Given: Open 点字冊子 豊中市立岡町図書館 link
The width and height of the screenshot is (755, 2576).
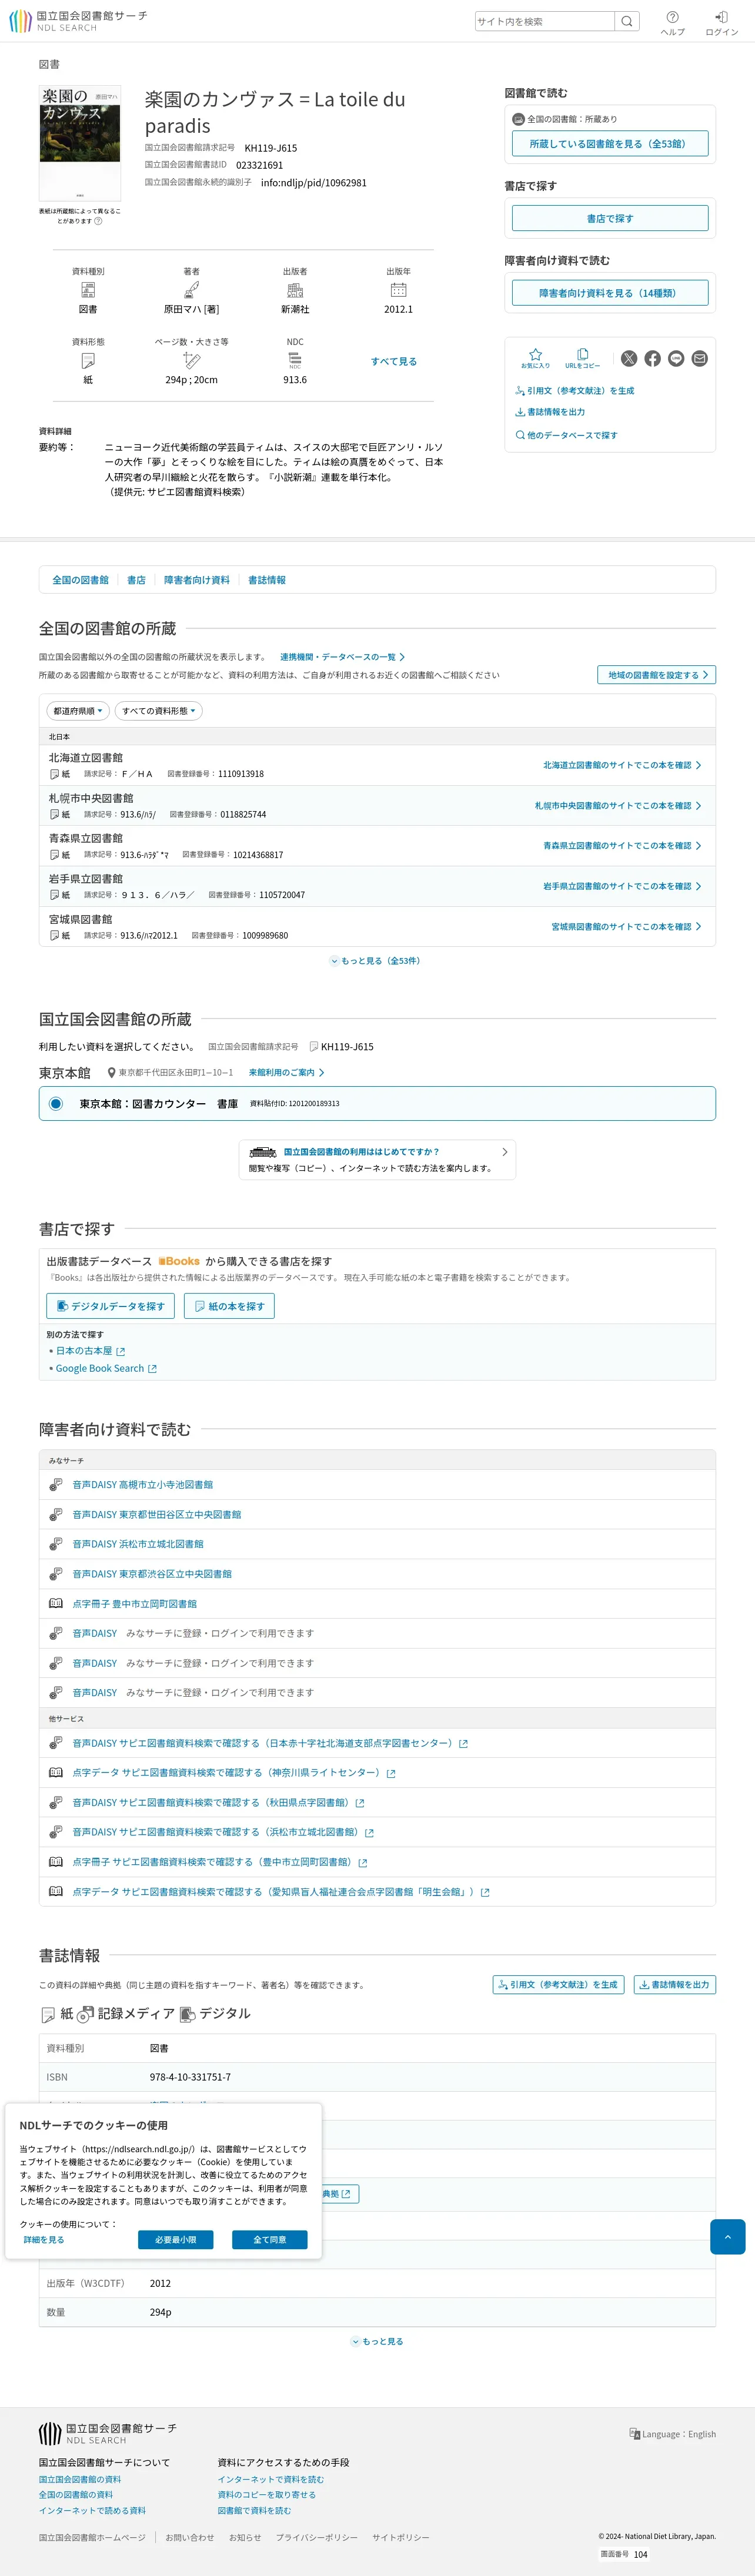Looking at the screenshot, I should tap(134, 1603).
